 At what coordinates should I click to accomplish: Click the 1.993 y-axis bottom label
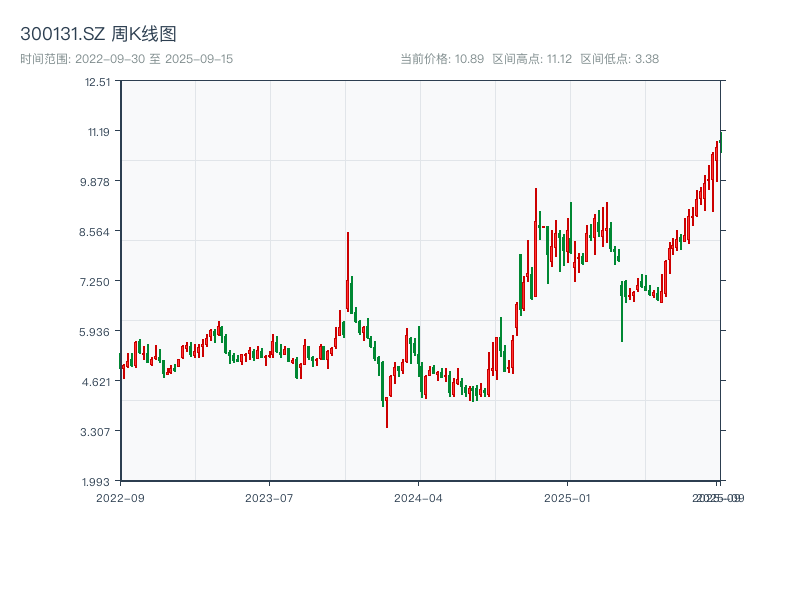[x=97, y=481]
